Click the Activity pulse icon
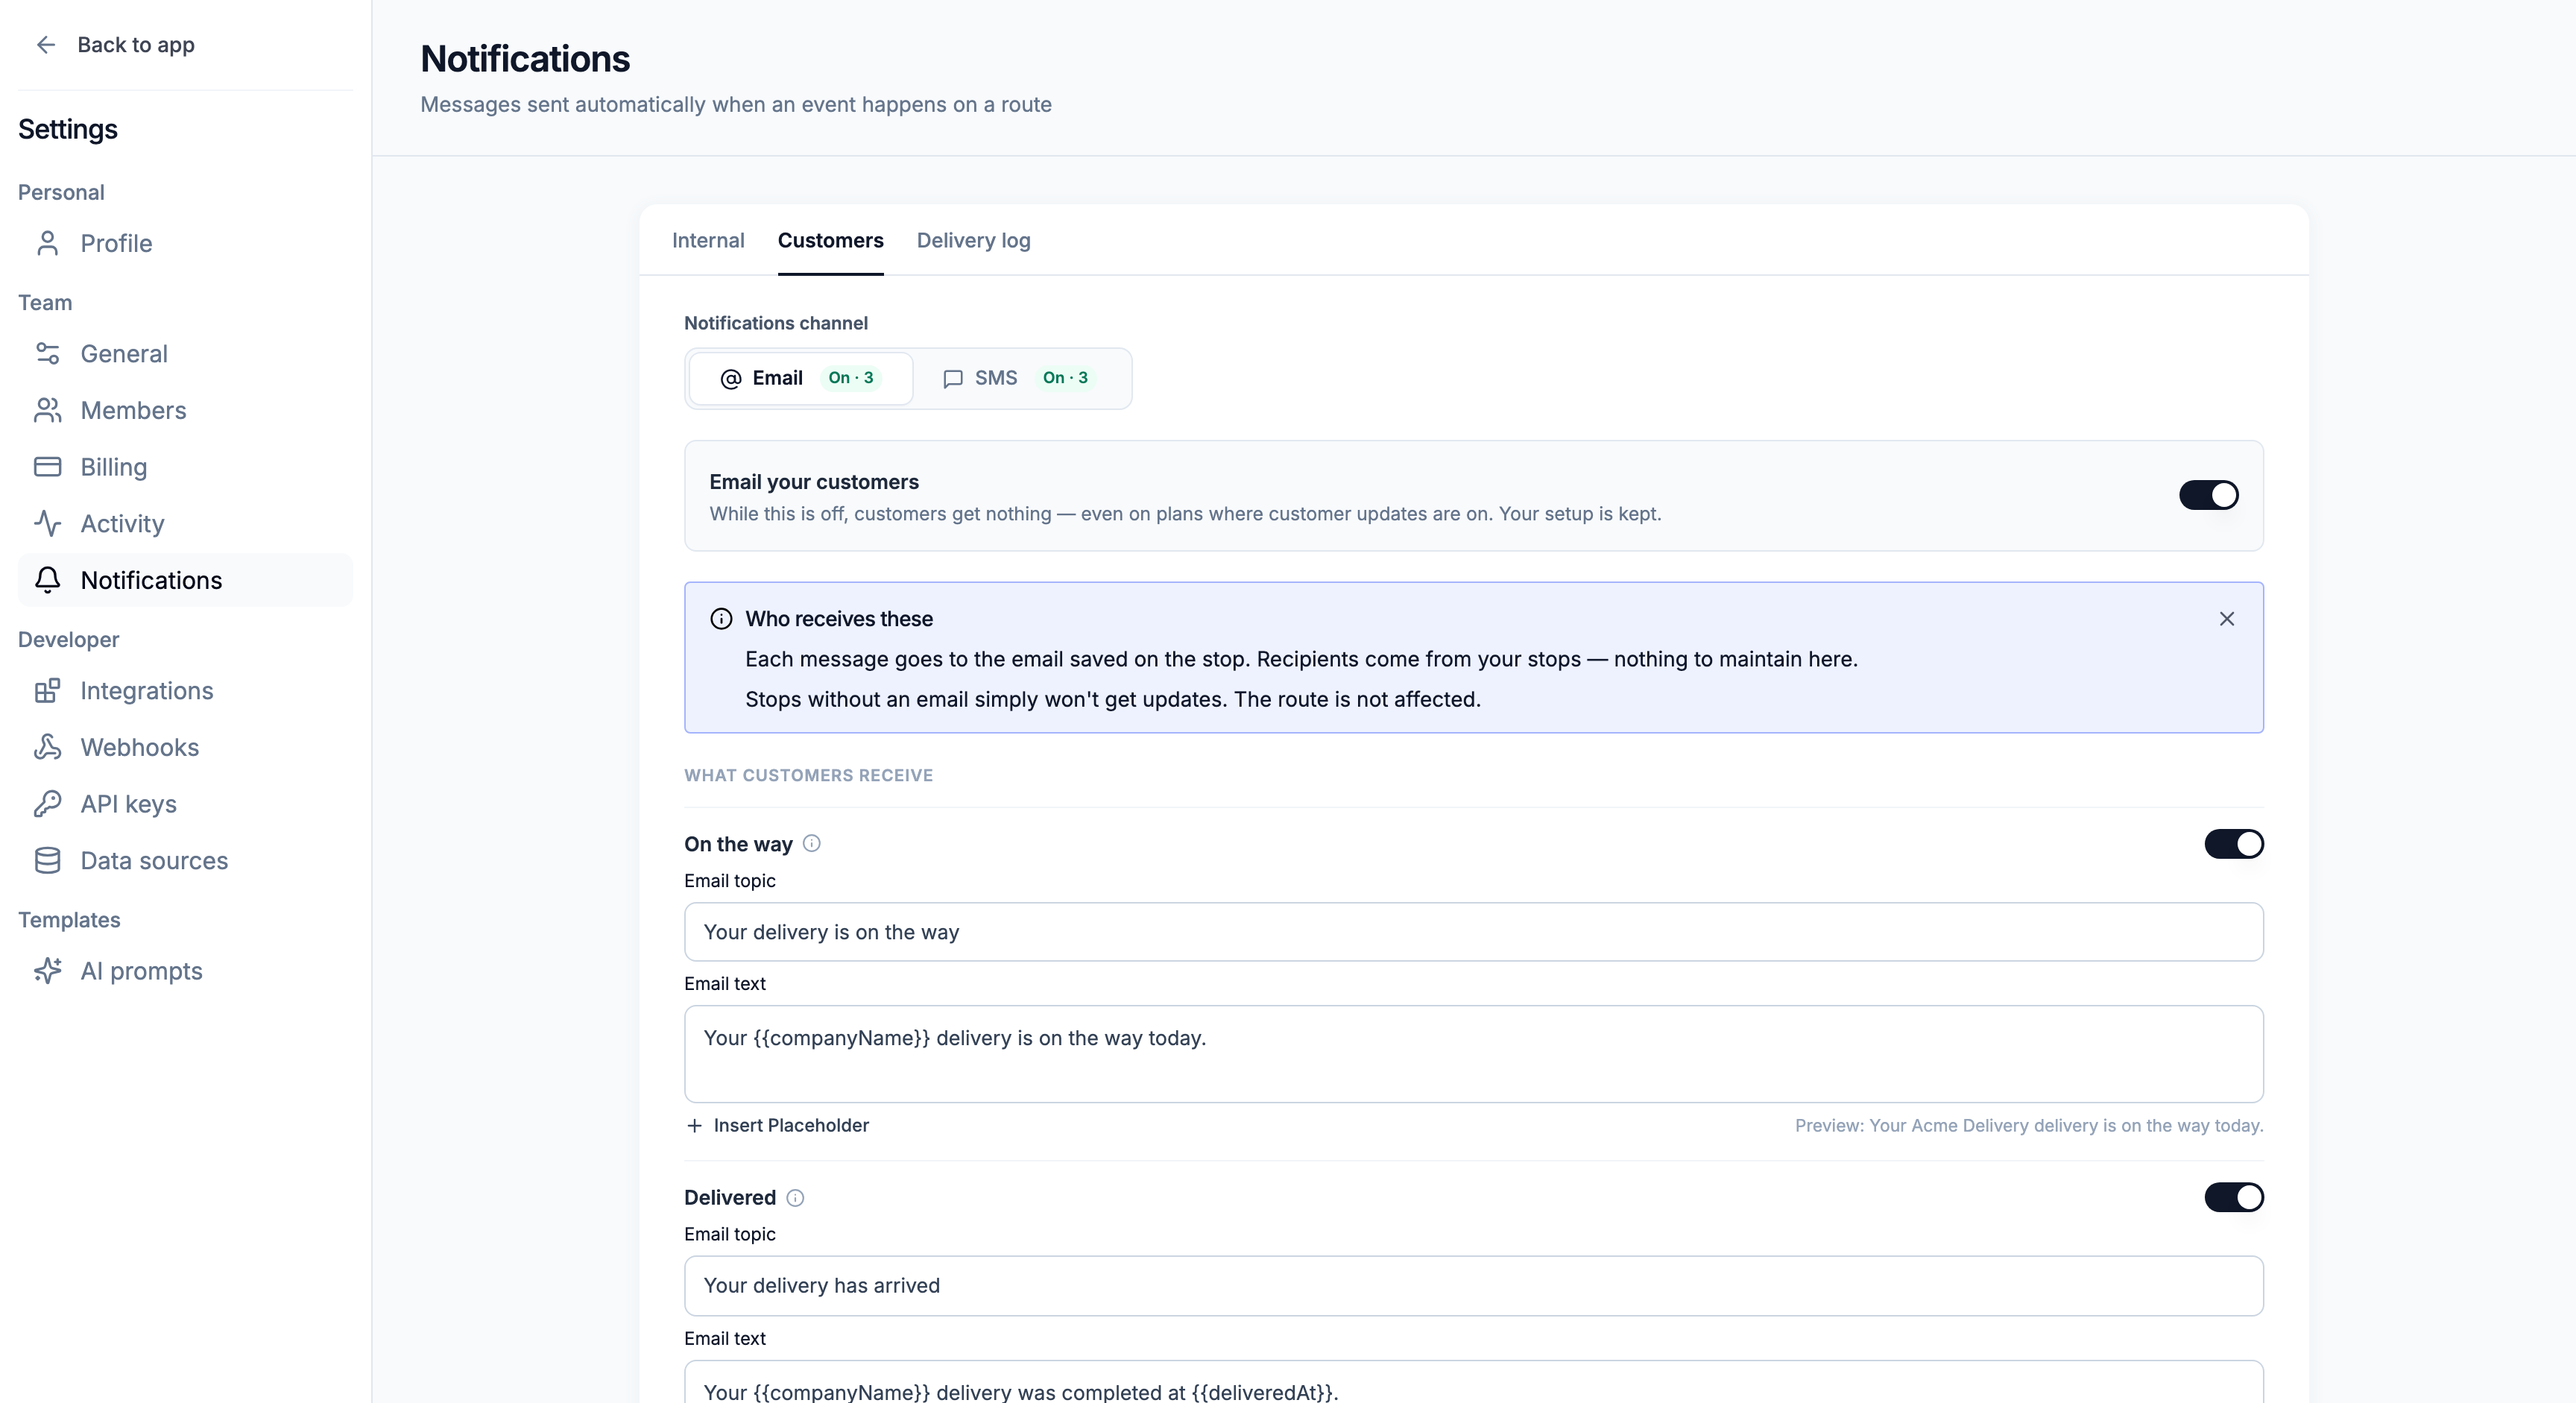Image resolution: width=2576 pixels, height=1403 pixels. (x=47, y=524)
